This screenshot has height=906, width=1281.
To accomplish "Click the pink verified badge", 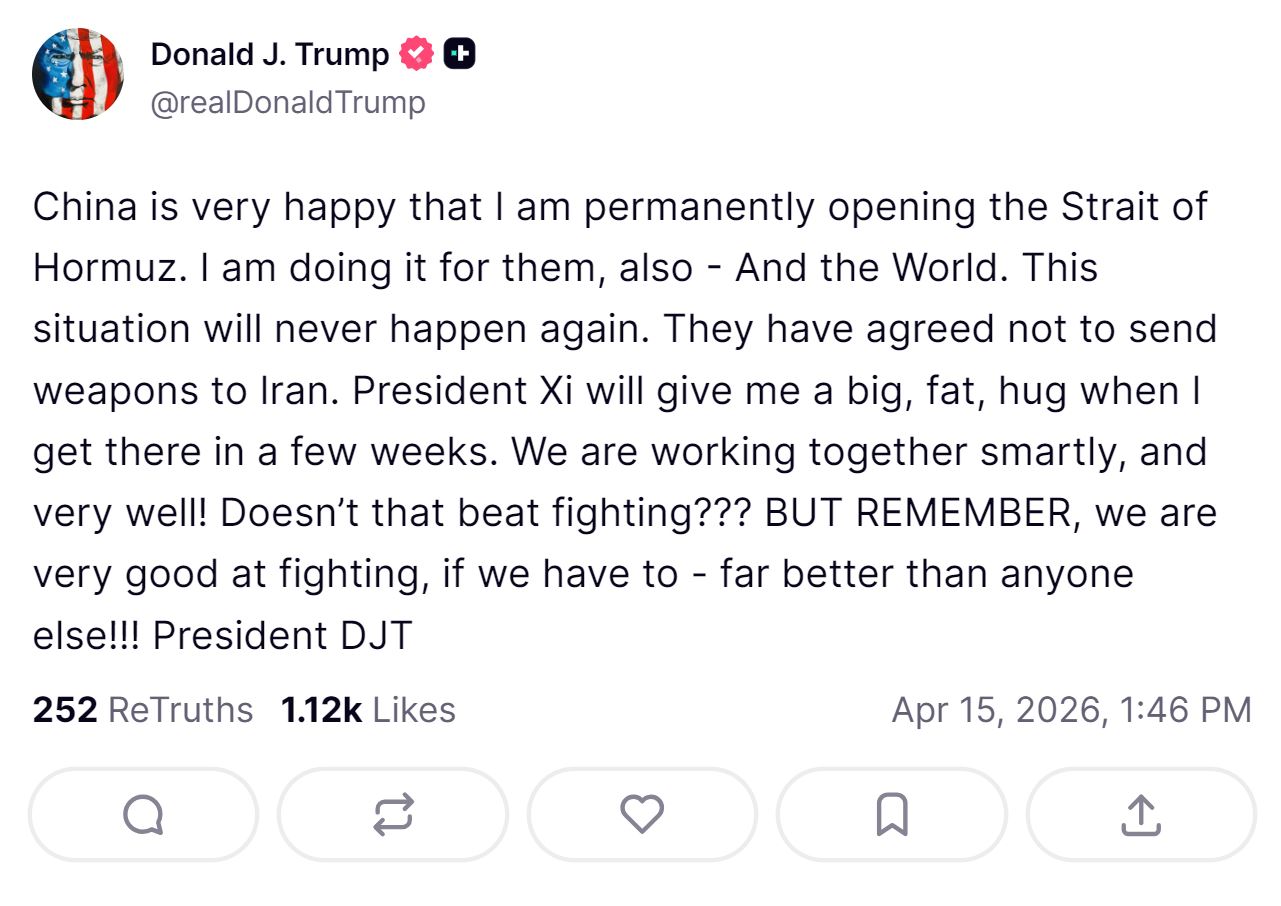I will pyautogui.click(x=415, y=53).
